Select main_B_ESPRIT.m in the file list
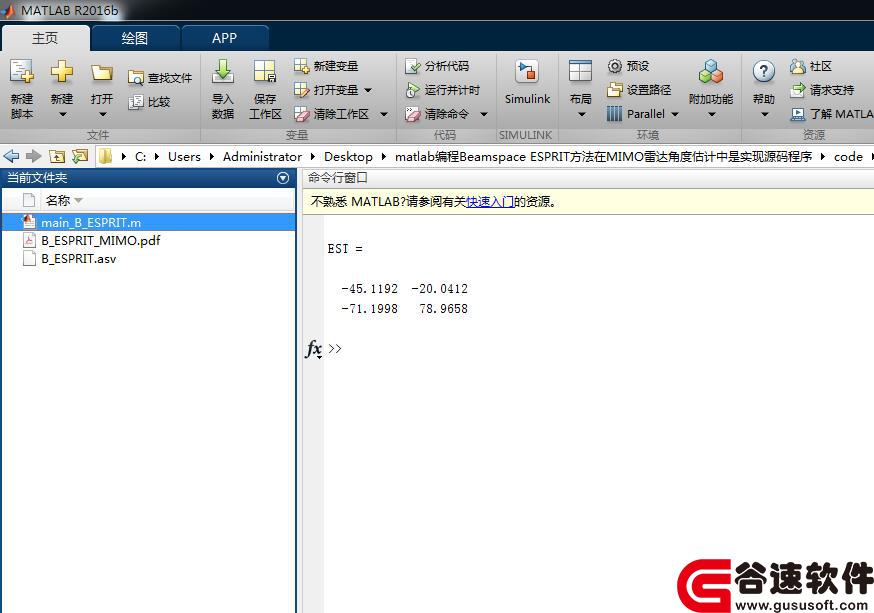 pyautogui.click(x=148, y=222)
